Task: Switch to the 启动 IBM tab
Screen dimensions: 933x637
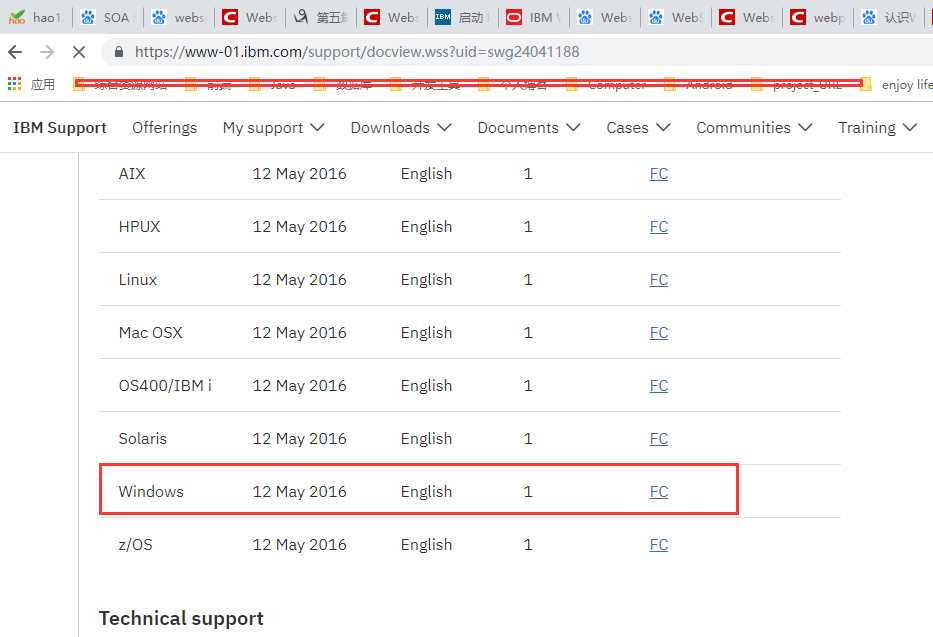Action: (462, 17)
